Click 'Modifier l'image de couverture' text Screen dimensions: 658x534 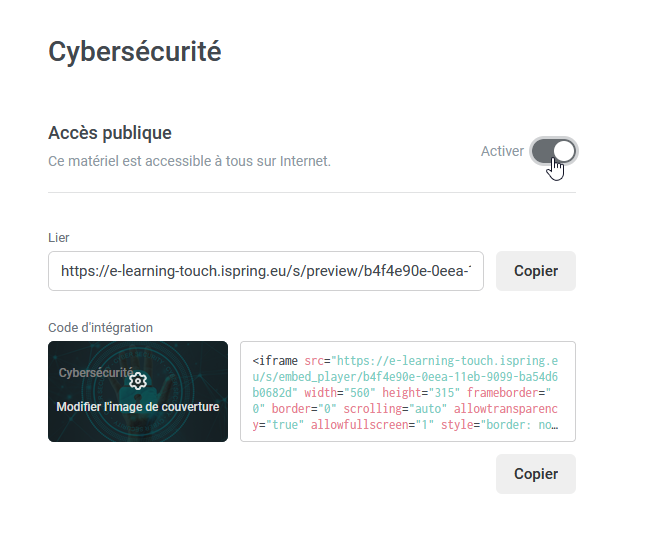[x=138, y=407]
